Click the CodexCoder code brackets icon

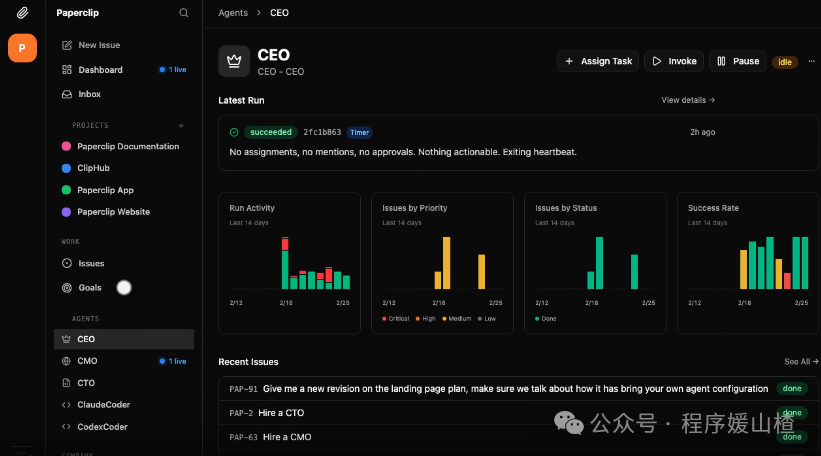coord(66,427)
